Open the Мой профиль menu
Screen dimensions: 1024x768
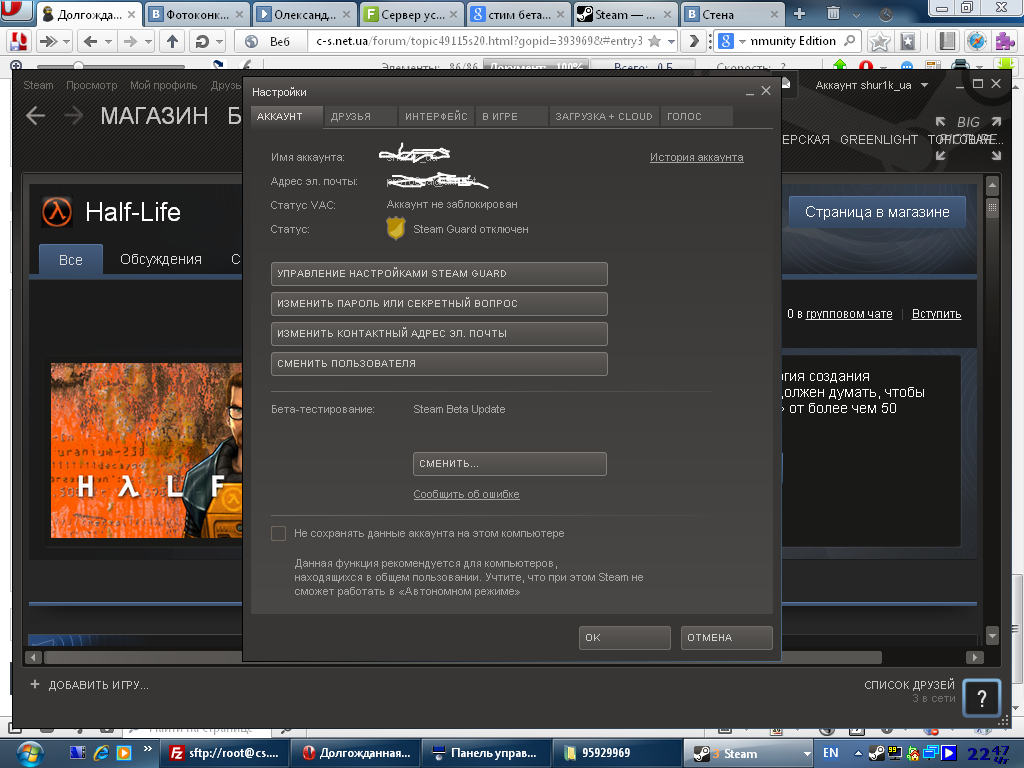point(163,86)
